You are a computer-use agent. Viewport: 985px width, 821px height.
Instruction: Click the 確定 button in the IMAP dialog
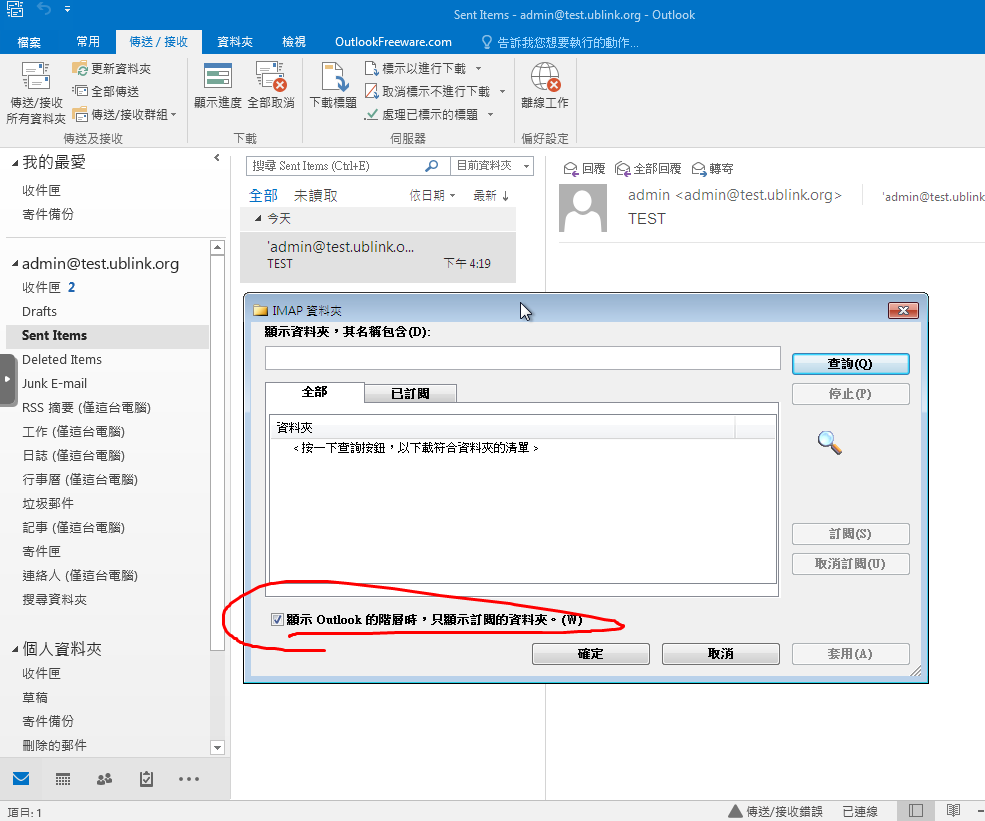590,654
